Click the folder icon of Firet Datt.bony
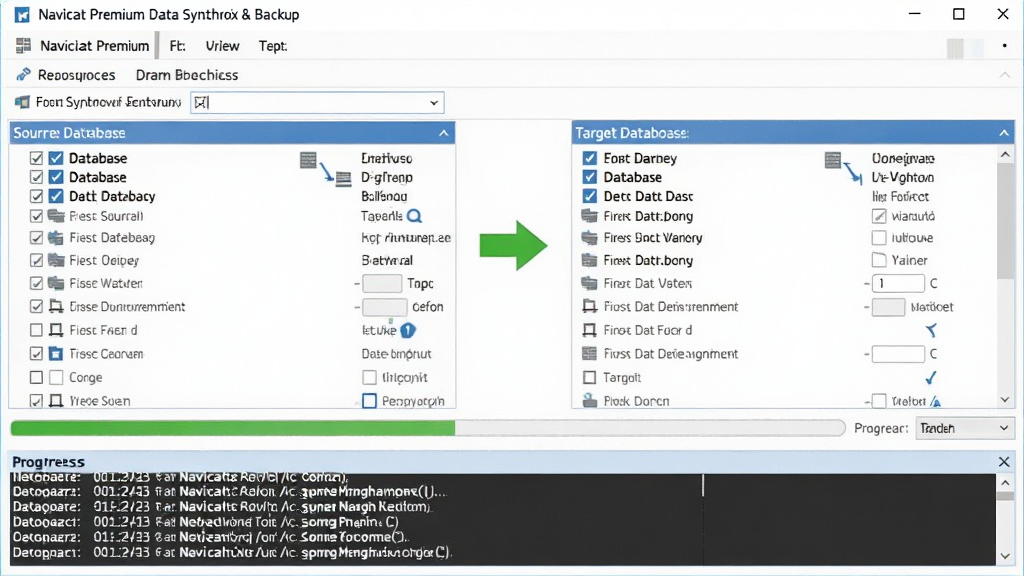Screen dimensions: 1024x576 click(590, 260)
